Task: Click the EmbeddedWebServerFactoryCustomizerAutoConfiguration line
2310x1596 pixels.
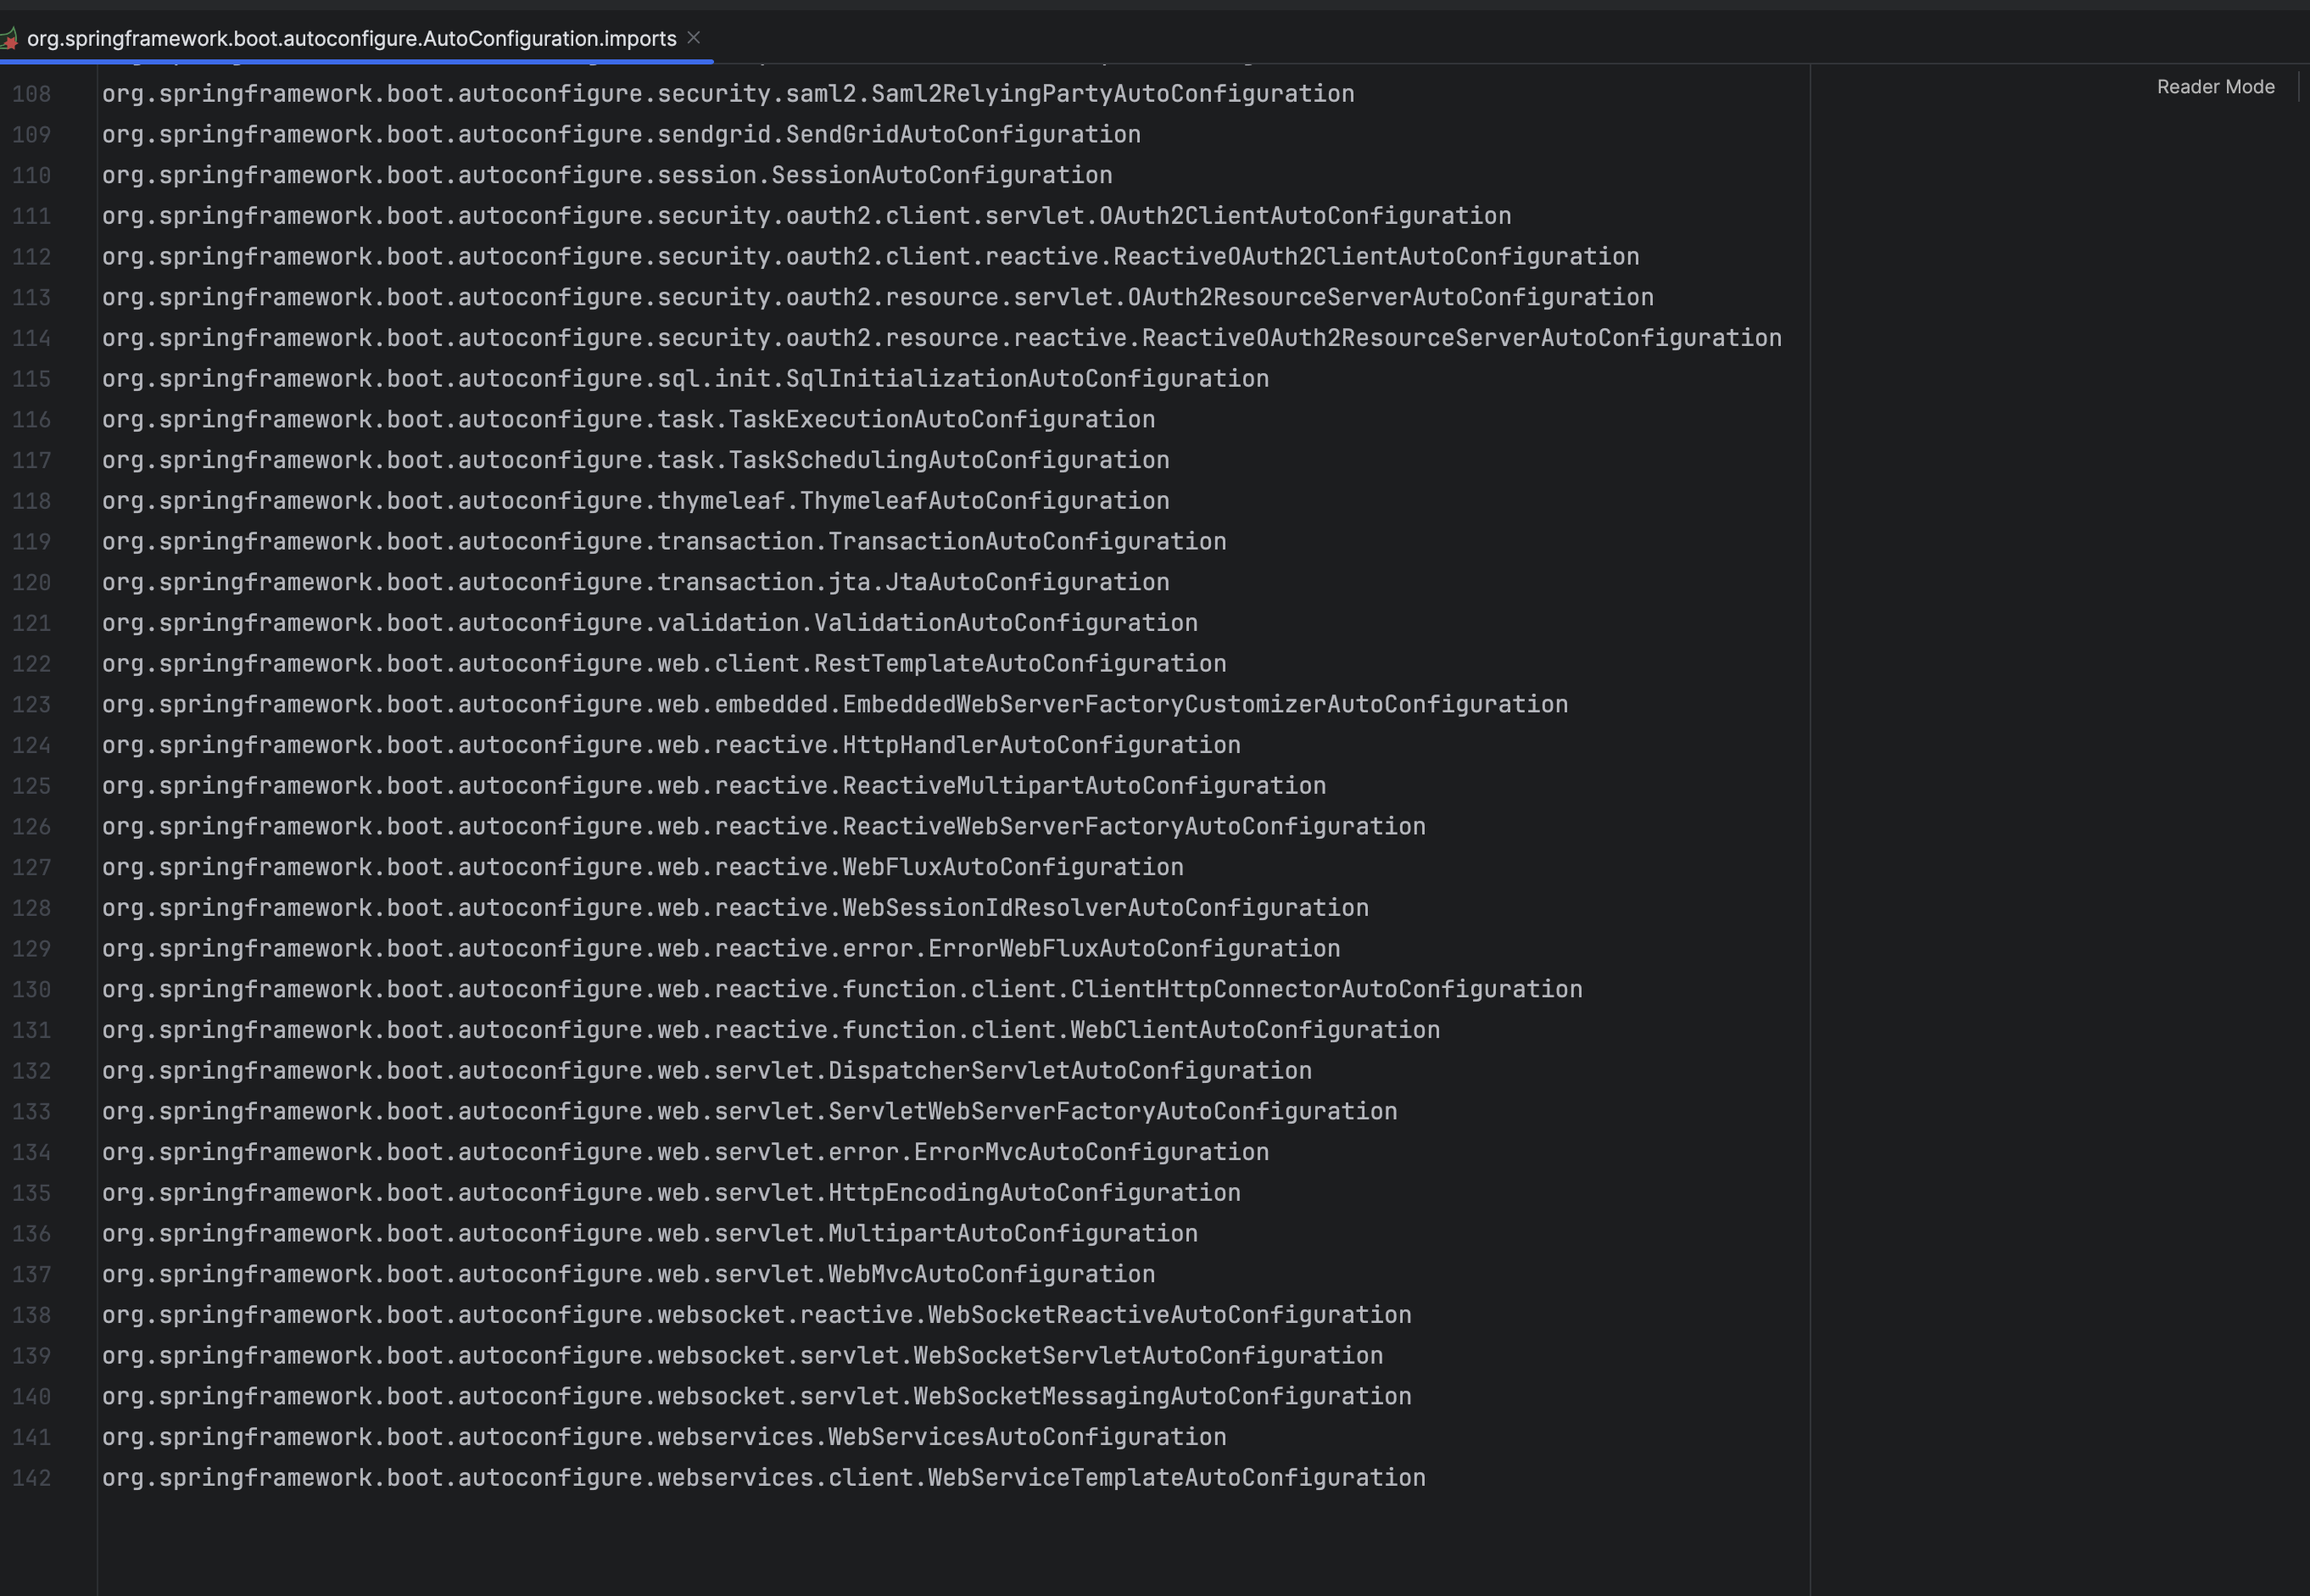Action: 835,705
